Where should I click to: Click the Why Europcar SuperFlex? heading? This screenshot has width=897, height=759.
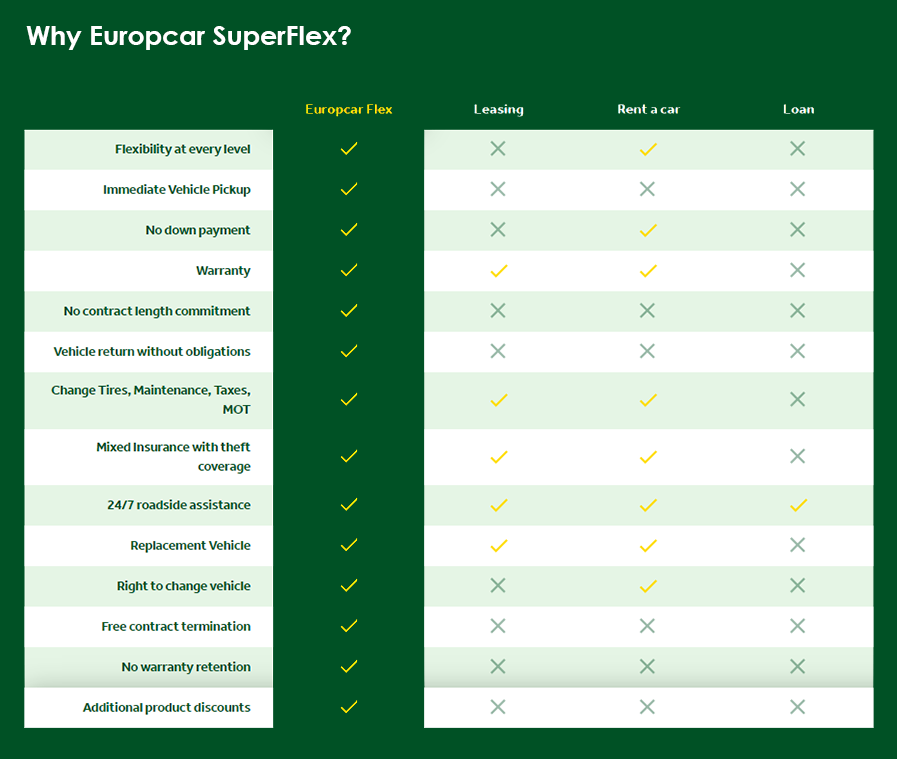point(189,36)
